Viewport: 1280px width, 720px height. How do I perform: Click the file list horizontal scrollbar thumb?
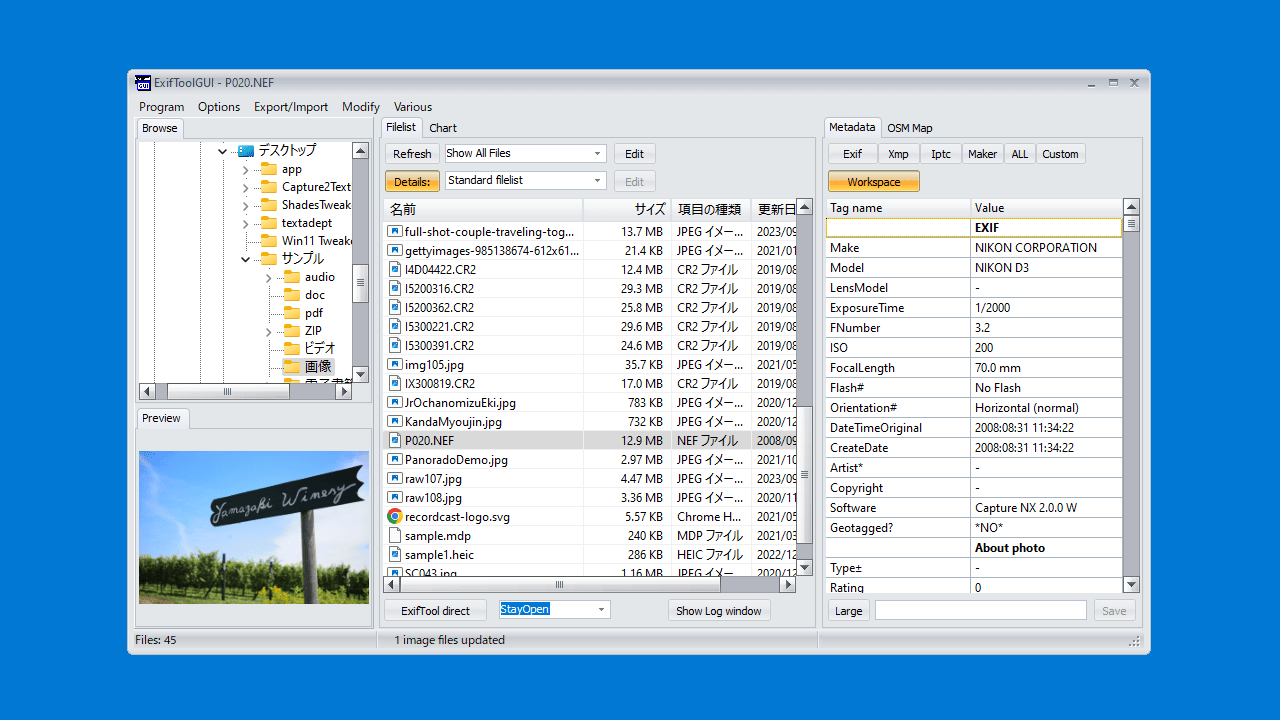tap(559, 584)
